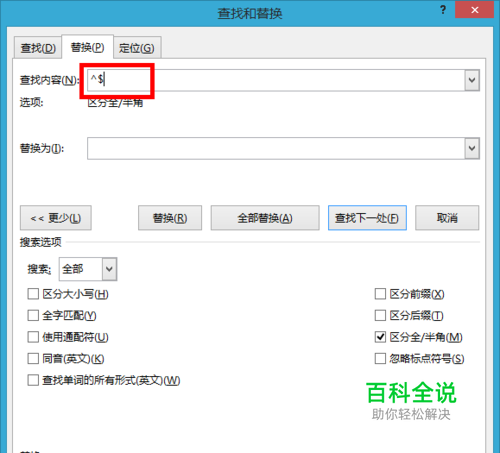Open the 搜索 direction dropdown showing 全部
Screen dimensions: 500x453
click(x=88, y=269)
